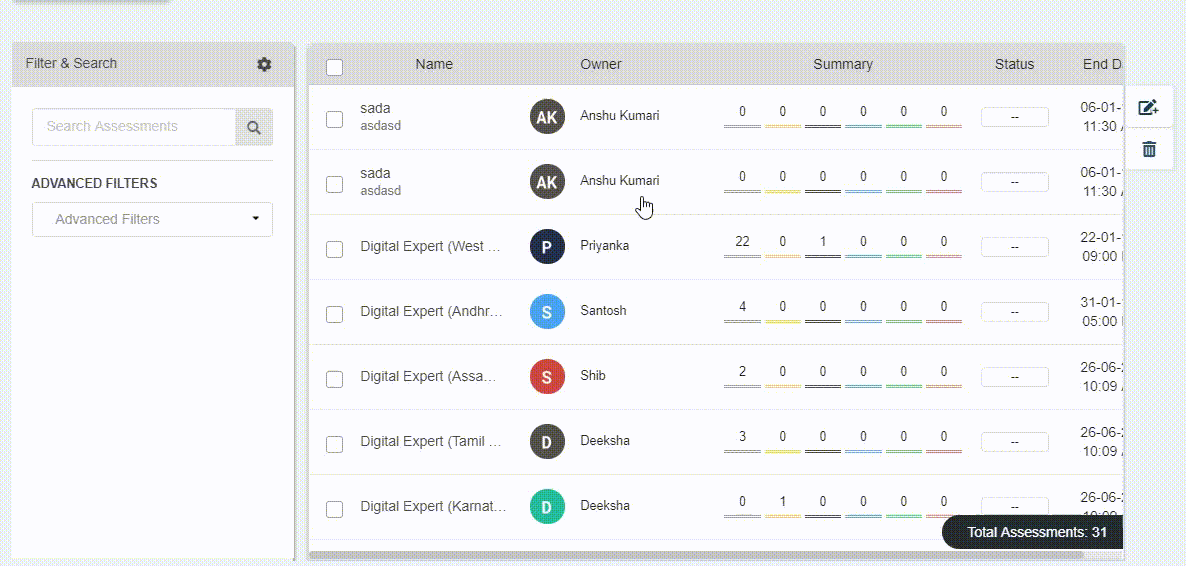Click the create assessment pencil icon

(x=1148, y=107)
